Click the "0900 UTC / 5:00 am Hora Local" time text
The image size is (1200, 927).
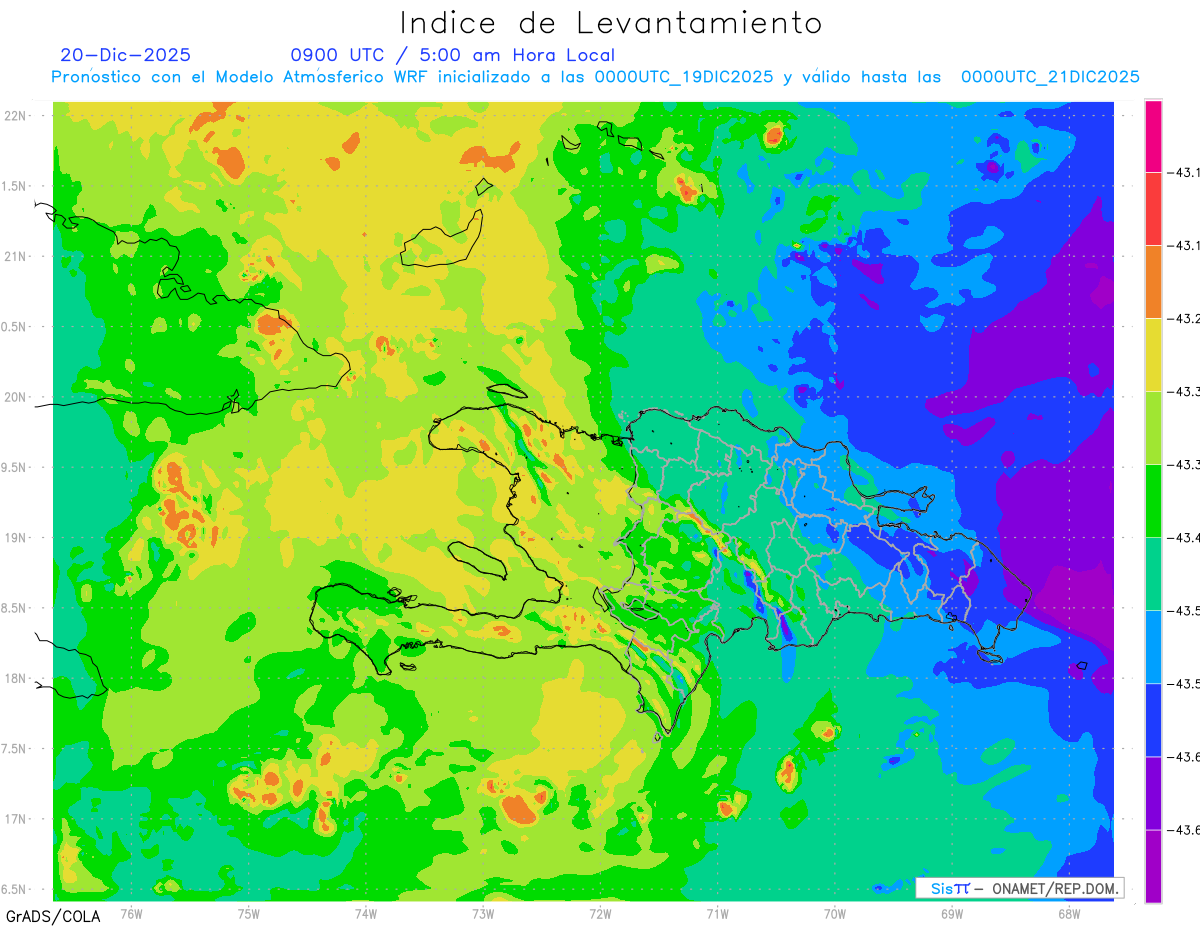[x=453, y=55]
